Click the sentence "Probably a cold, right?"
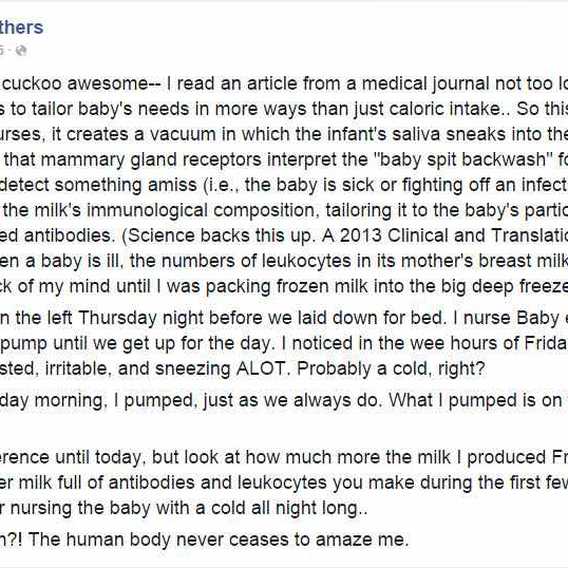Viewport: 568px width, 568px height. (x=391, y=369)
